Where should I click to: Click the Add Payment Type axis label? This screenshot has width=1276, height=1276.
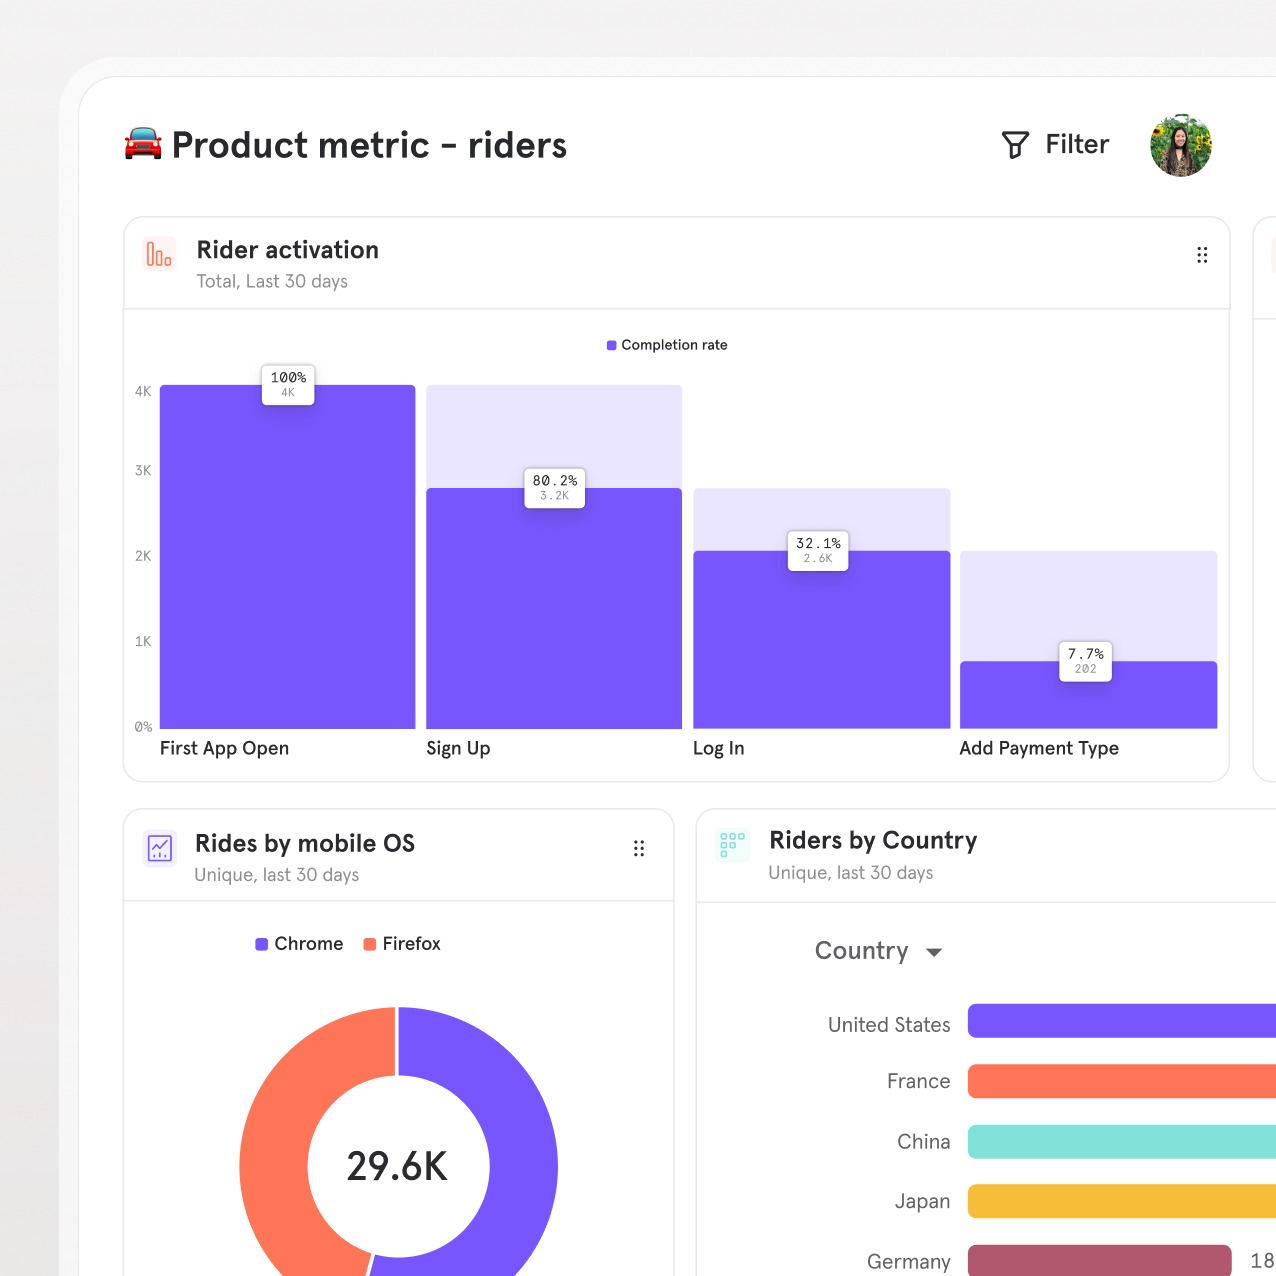[1039, 748]
